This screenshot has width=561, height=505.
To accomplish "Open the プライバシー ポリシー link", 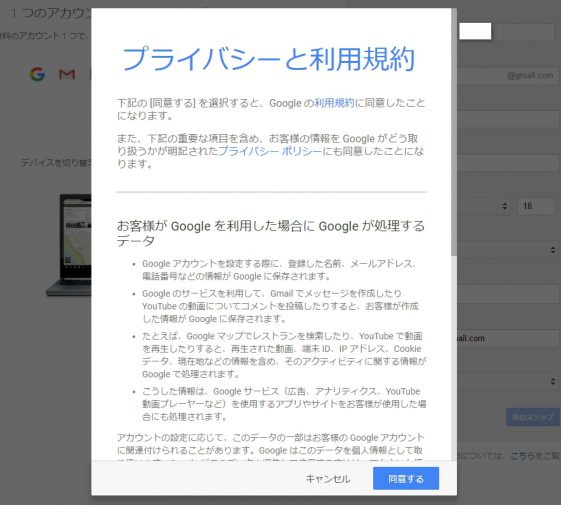I will pyautogui.click(x=270, y=151).
